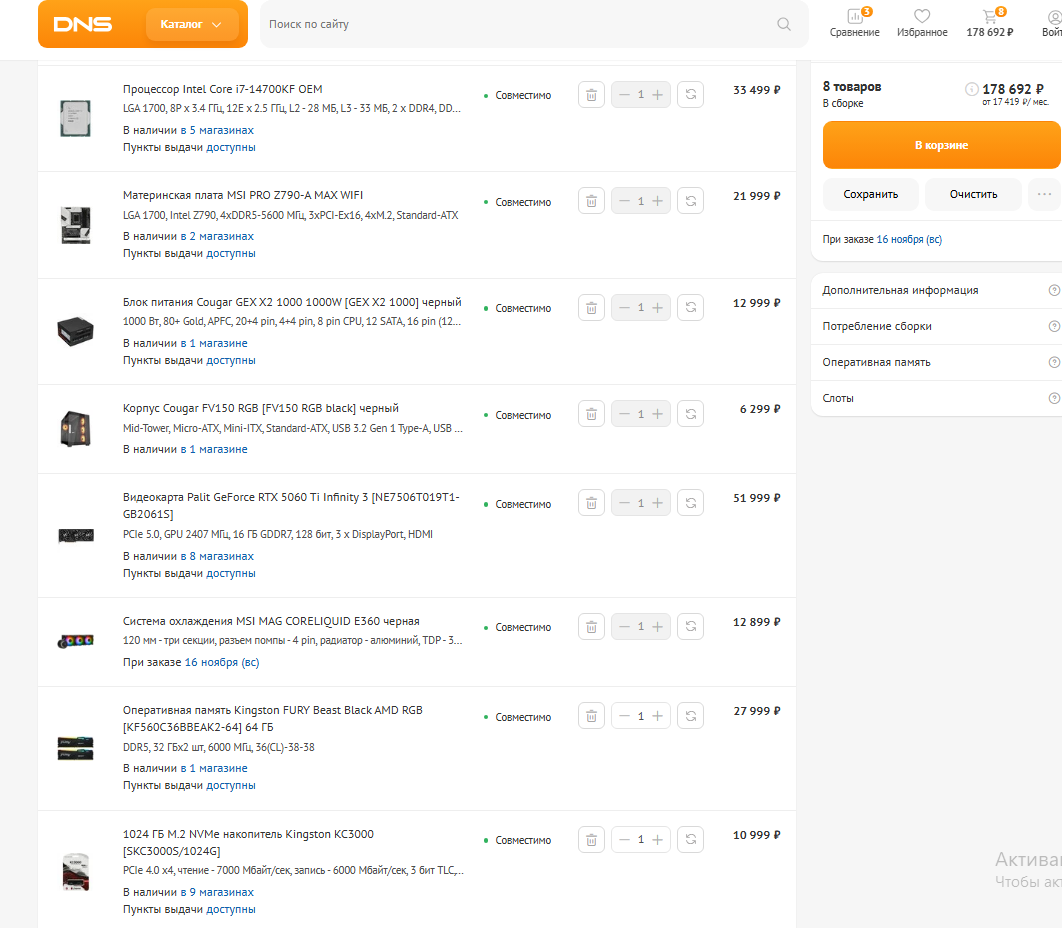Show help for Потребление сборки
Viewport: 1062px width, 928px height.
1054,326
